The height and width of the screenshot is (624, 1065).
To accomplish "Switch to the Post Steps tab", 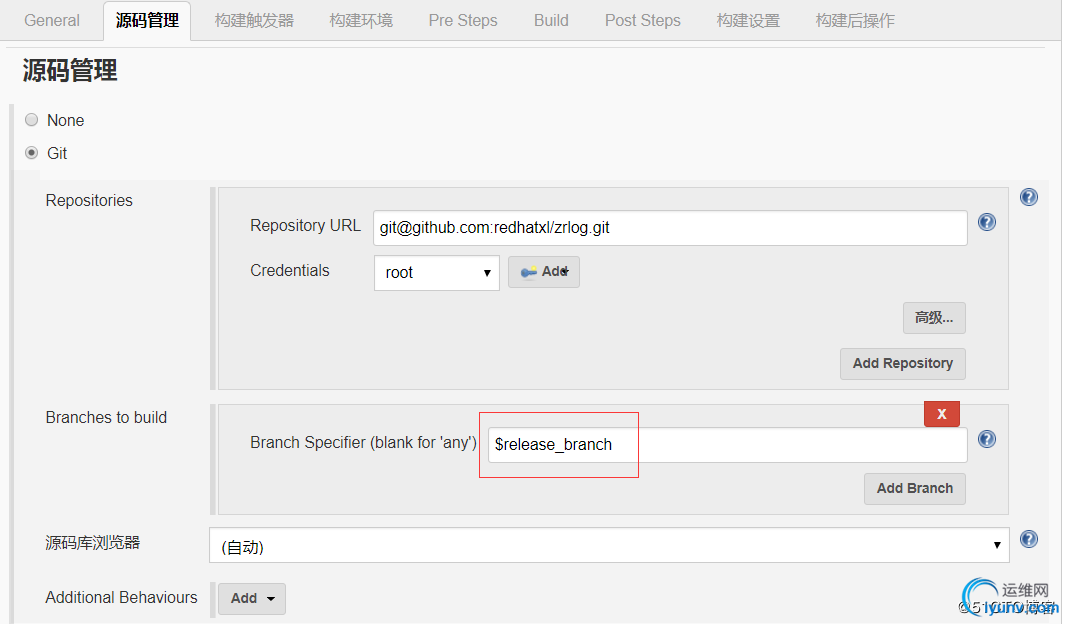I will (643, 20).
